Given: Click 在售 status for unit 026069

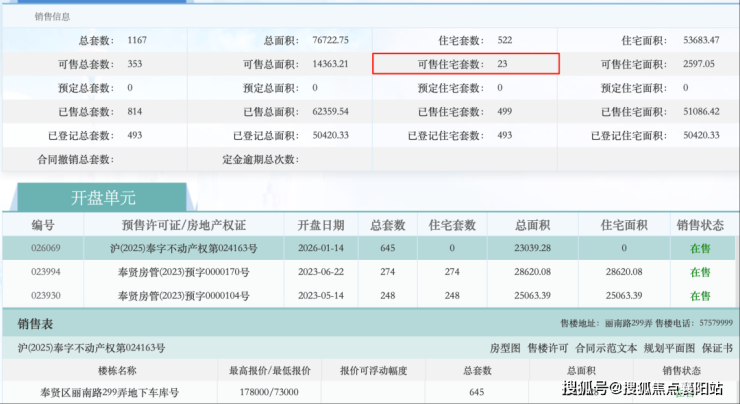Looking at the screenshot, I should [700, 247].
